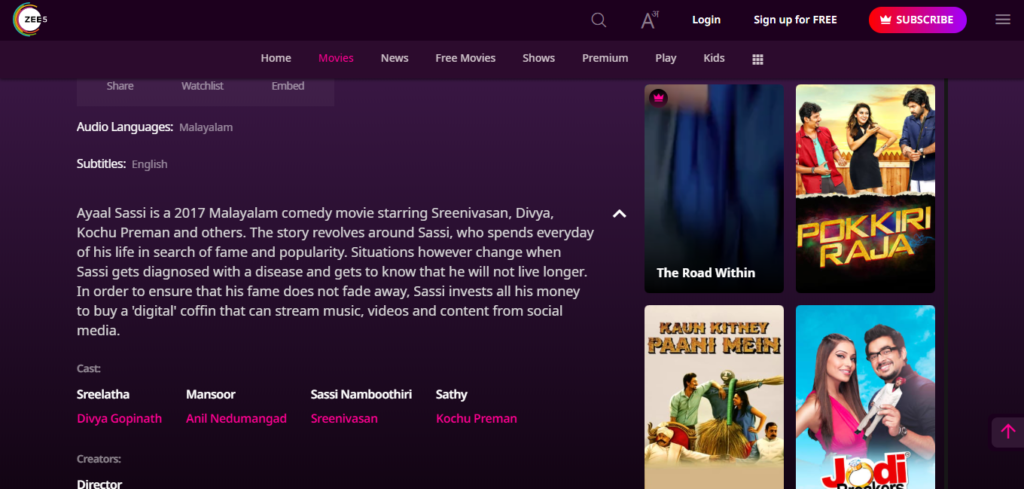Click the scroll-to-top arrow button

click(x=1008, y=432)
